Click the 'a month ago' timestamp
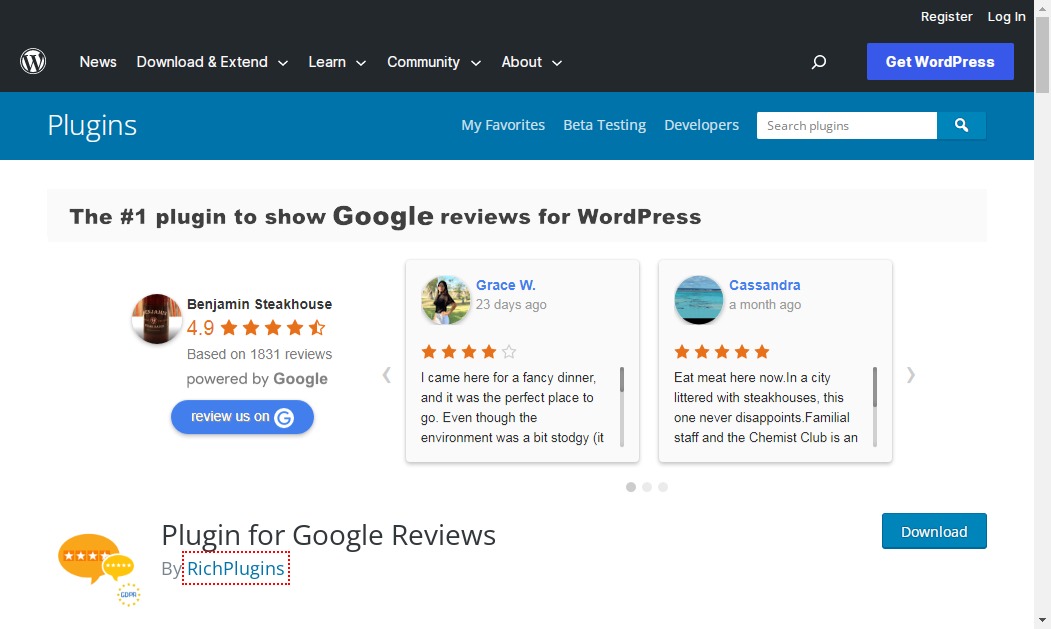The height and width of the screenshot is (629, 1051). (765, 304)
